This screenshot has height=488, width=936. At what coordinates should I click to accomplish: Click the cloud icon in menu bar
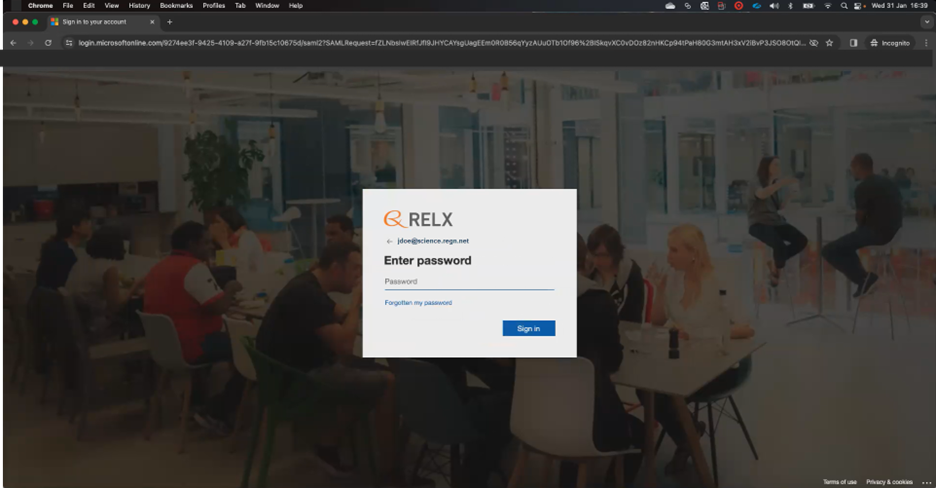[670, 5]
